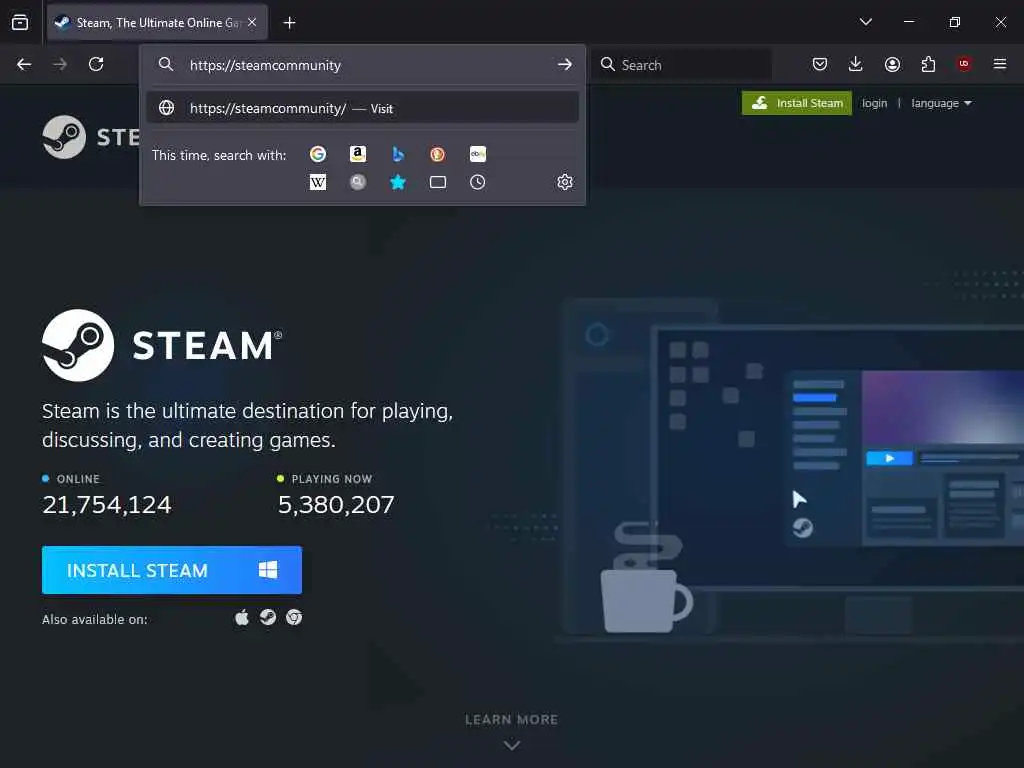Image resolution: width=1024 pixels, height=768 pixels.
Task: Click the LEARN MORE link
Action: point(511,720)
